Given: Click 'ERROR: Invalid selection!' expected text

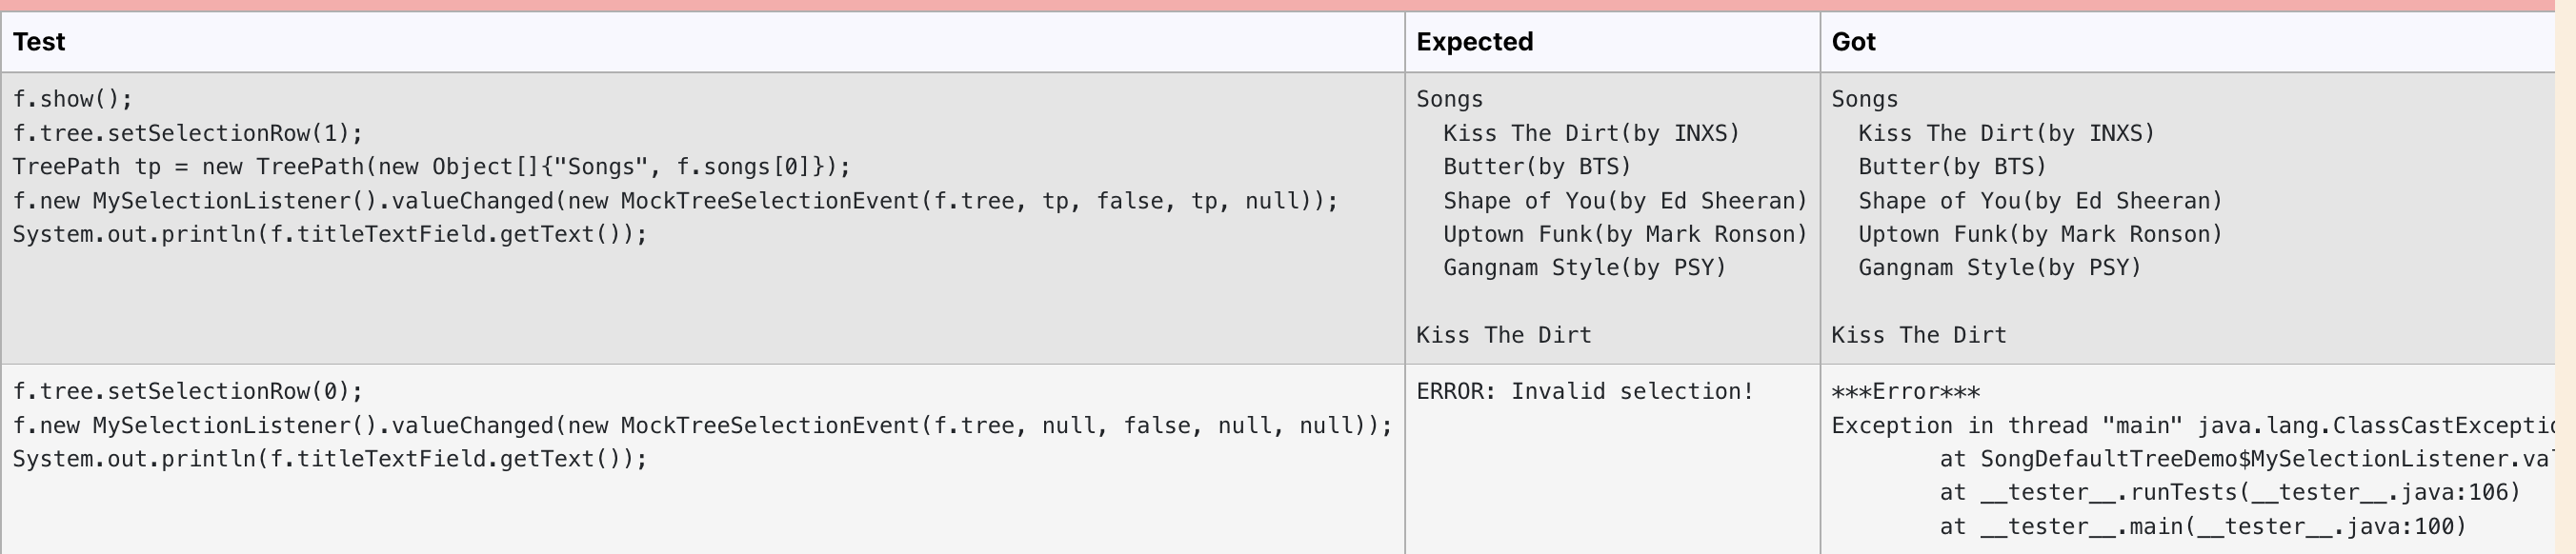Looking at the screenshot, I should 1585,391.
